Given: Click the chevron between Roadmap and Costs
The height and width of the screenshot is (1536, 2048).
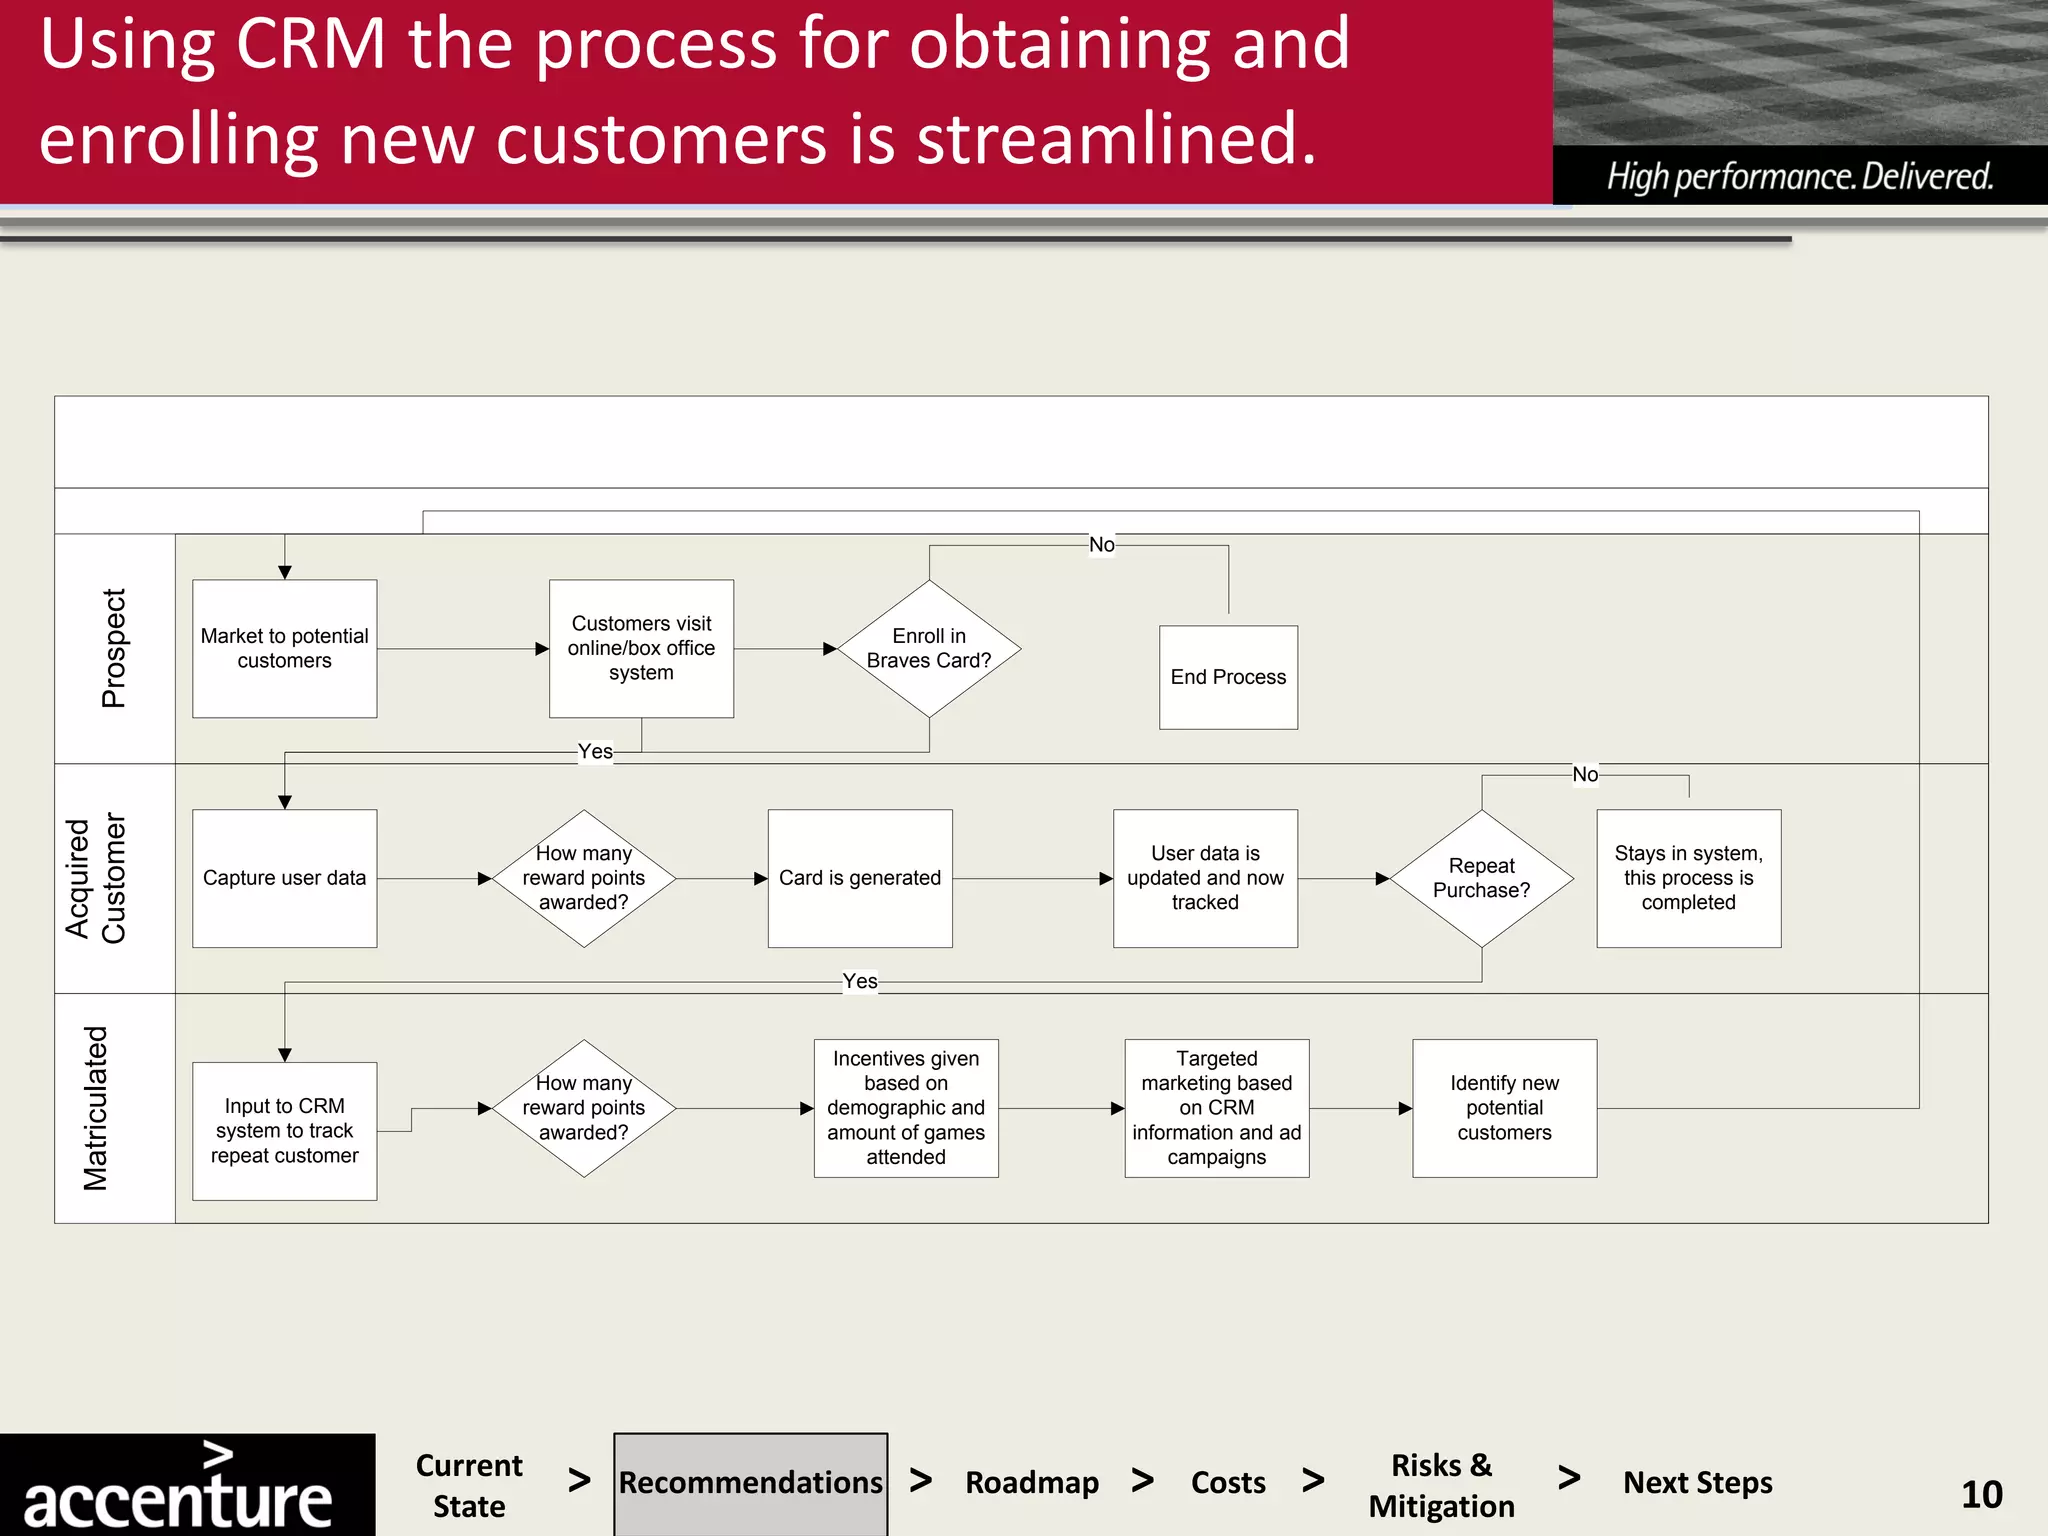Looking at the screenshot, I should click(1143, 1480).
